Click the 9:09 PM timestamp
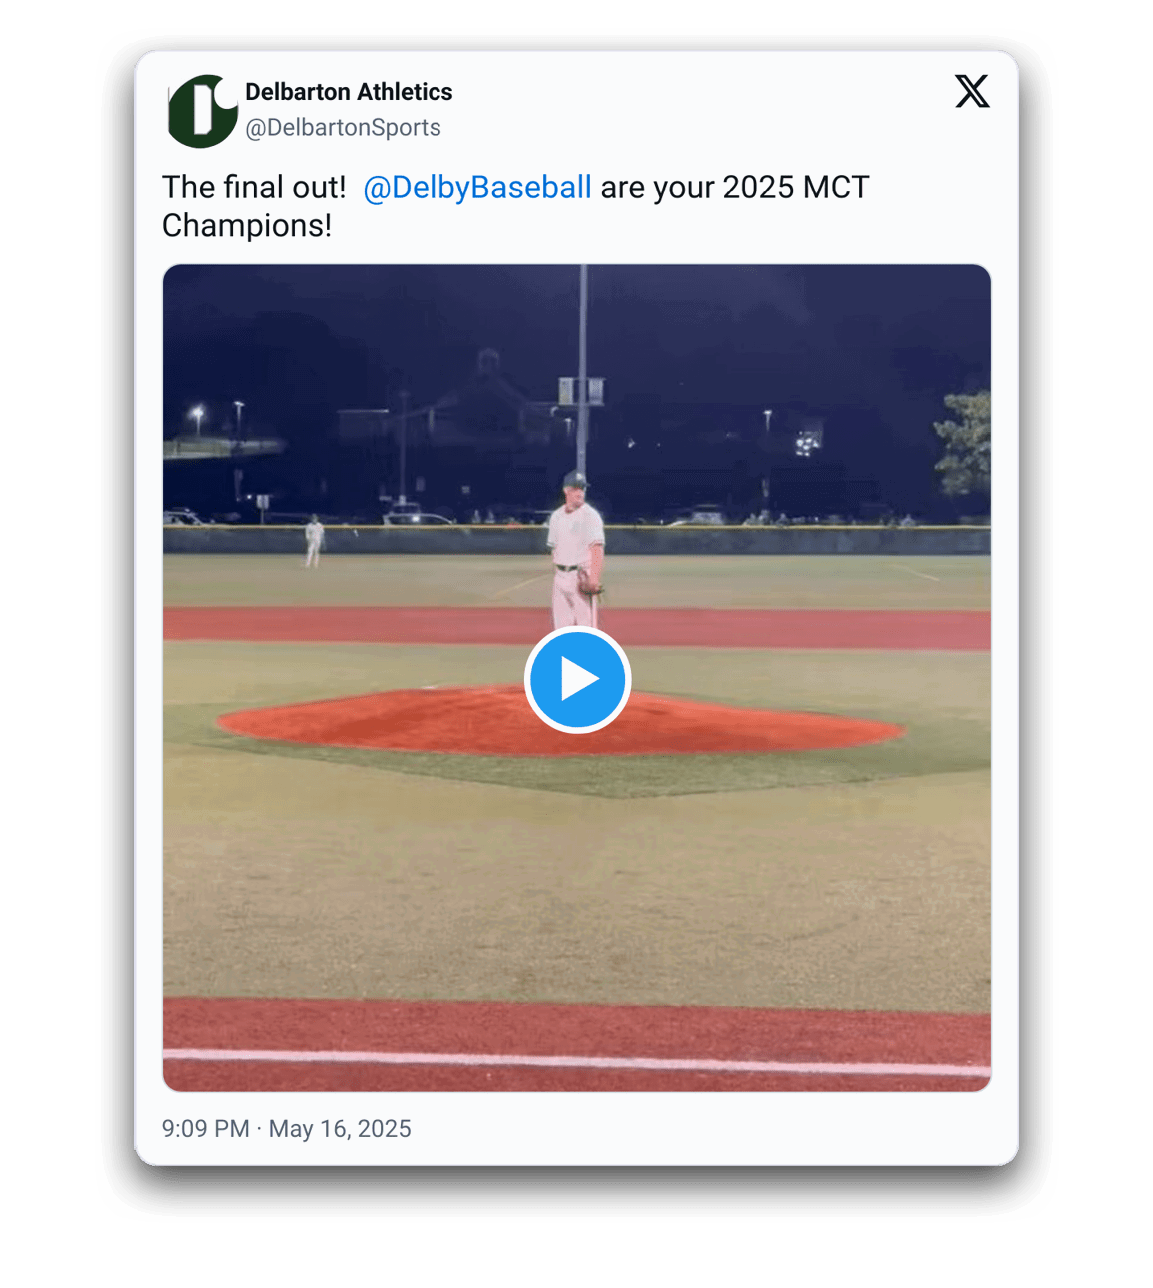The height and width of the screenshot is (1288, 1153). [x=205, y=1129]
